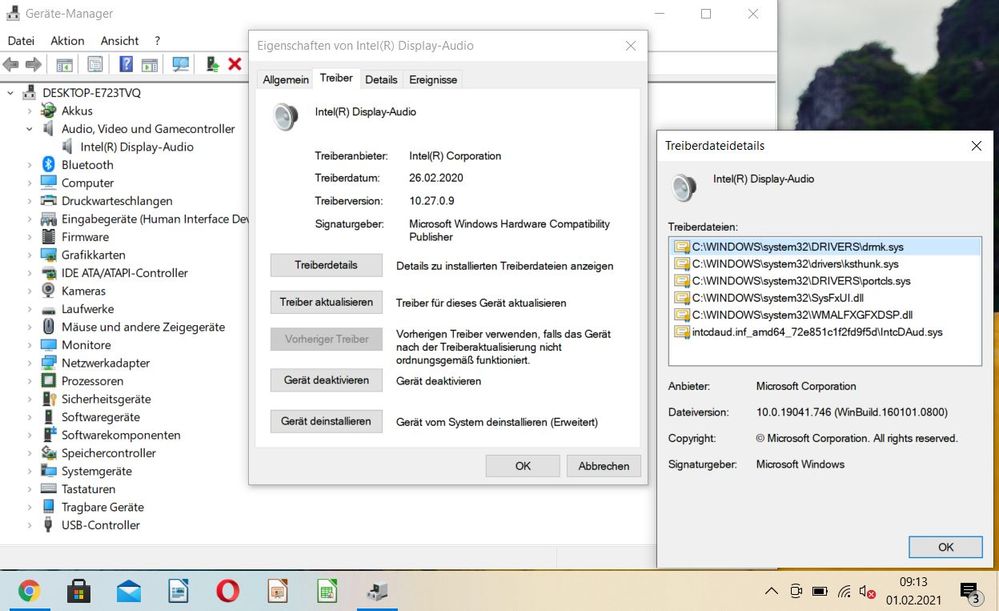Open the Mail app in taskbar

128,591
